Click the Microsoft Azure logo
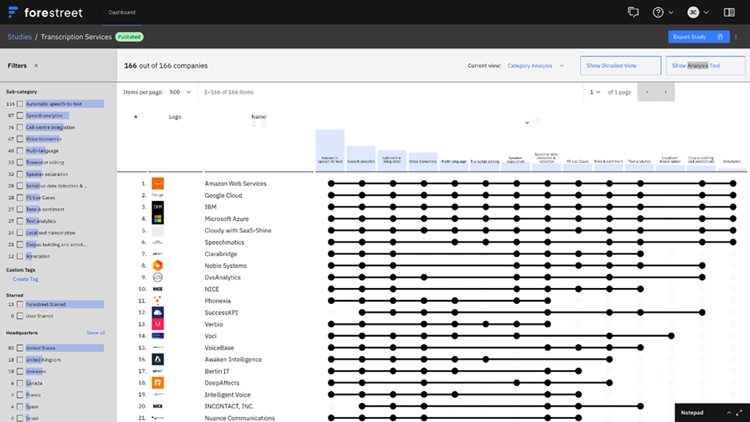This screenshot has height=422, width=750. (157, 219)
